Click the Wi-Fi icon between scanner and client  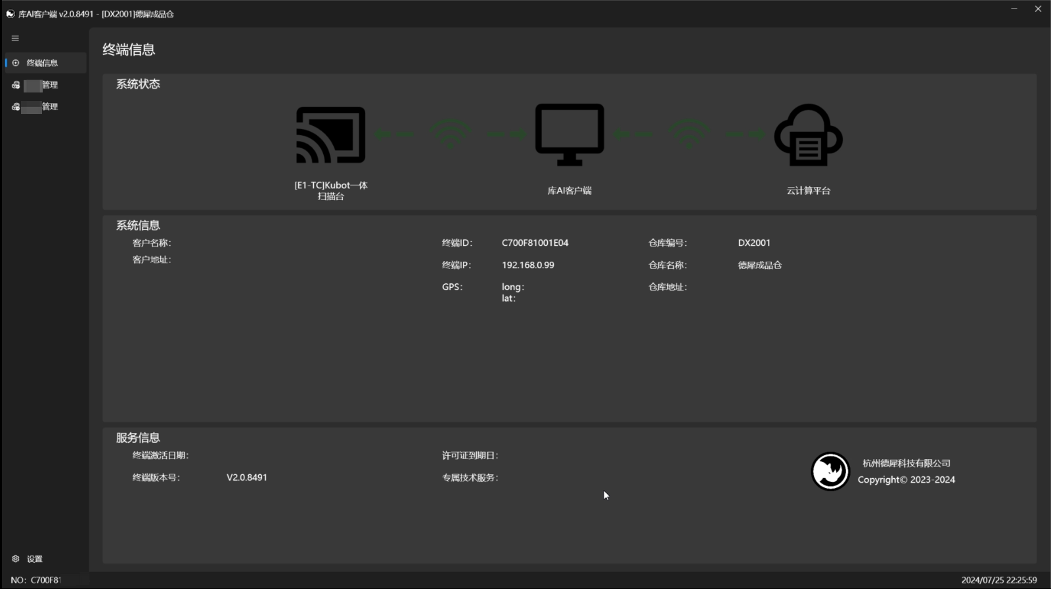(x=451, y=134)
